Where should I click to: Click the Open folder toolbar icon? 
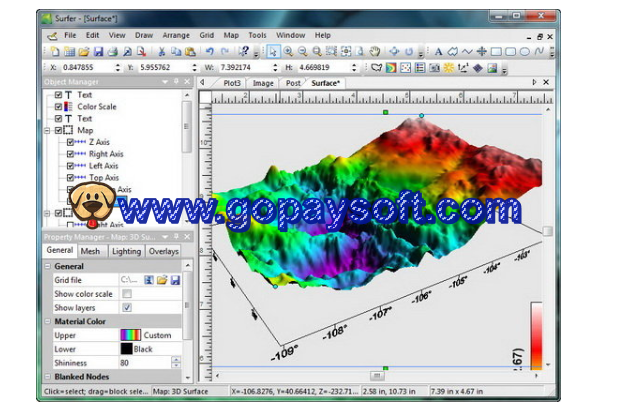point(84,52)
